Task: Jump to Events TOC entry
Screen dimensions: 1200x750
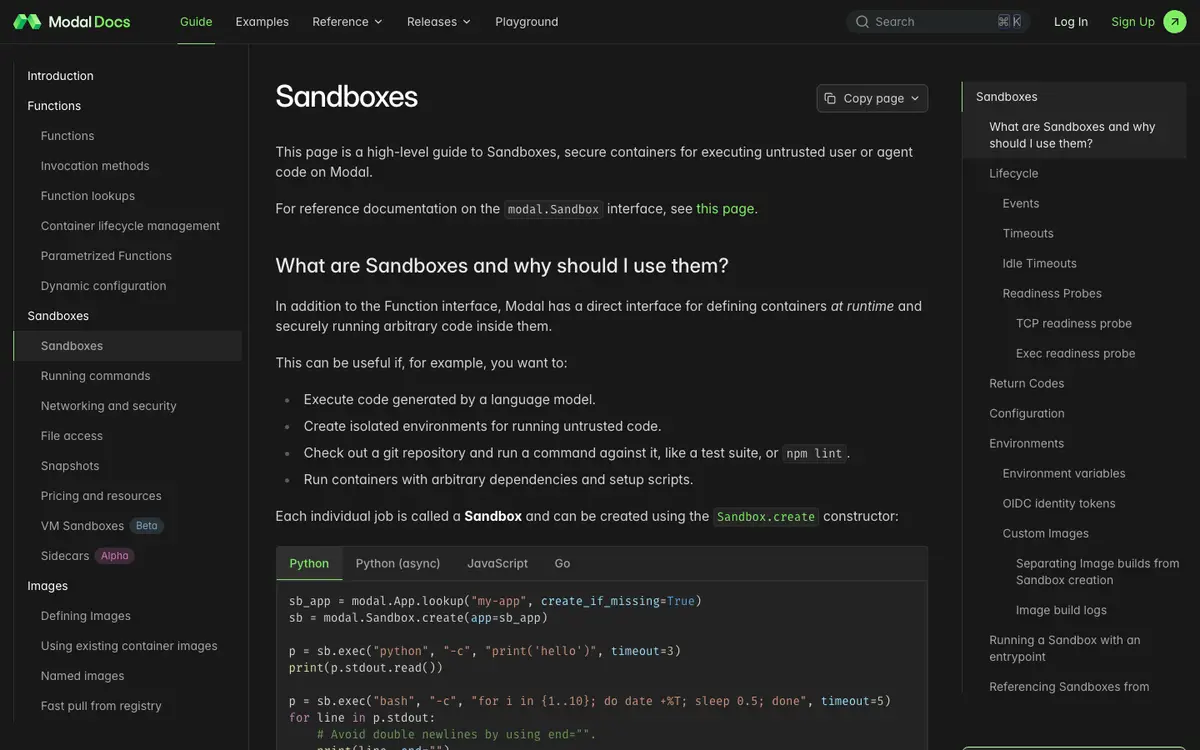Action: 1021,203
